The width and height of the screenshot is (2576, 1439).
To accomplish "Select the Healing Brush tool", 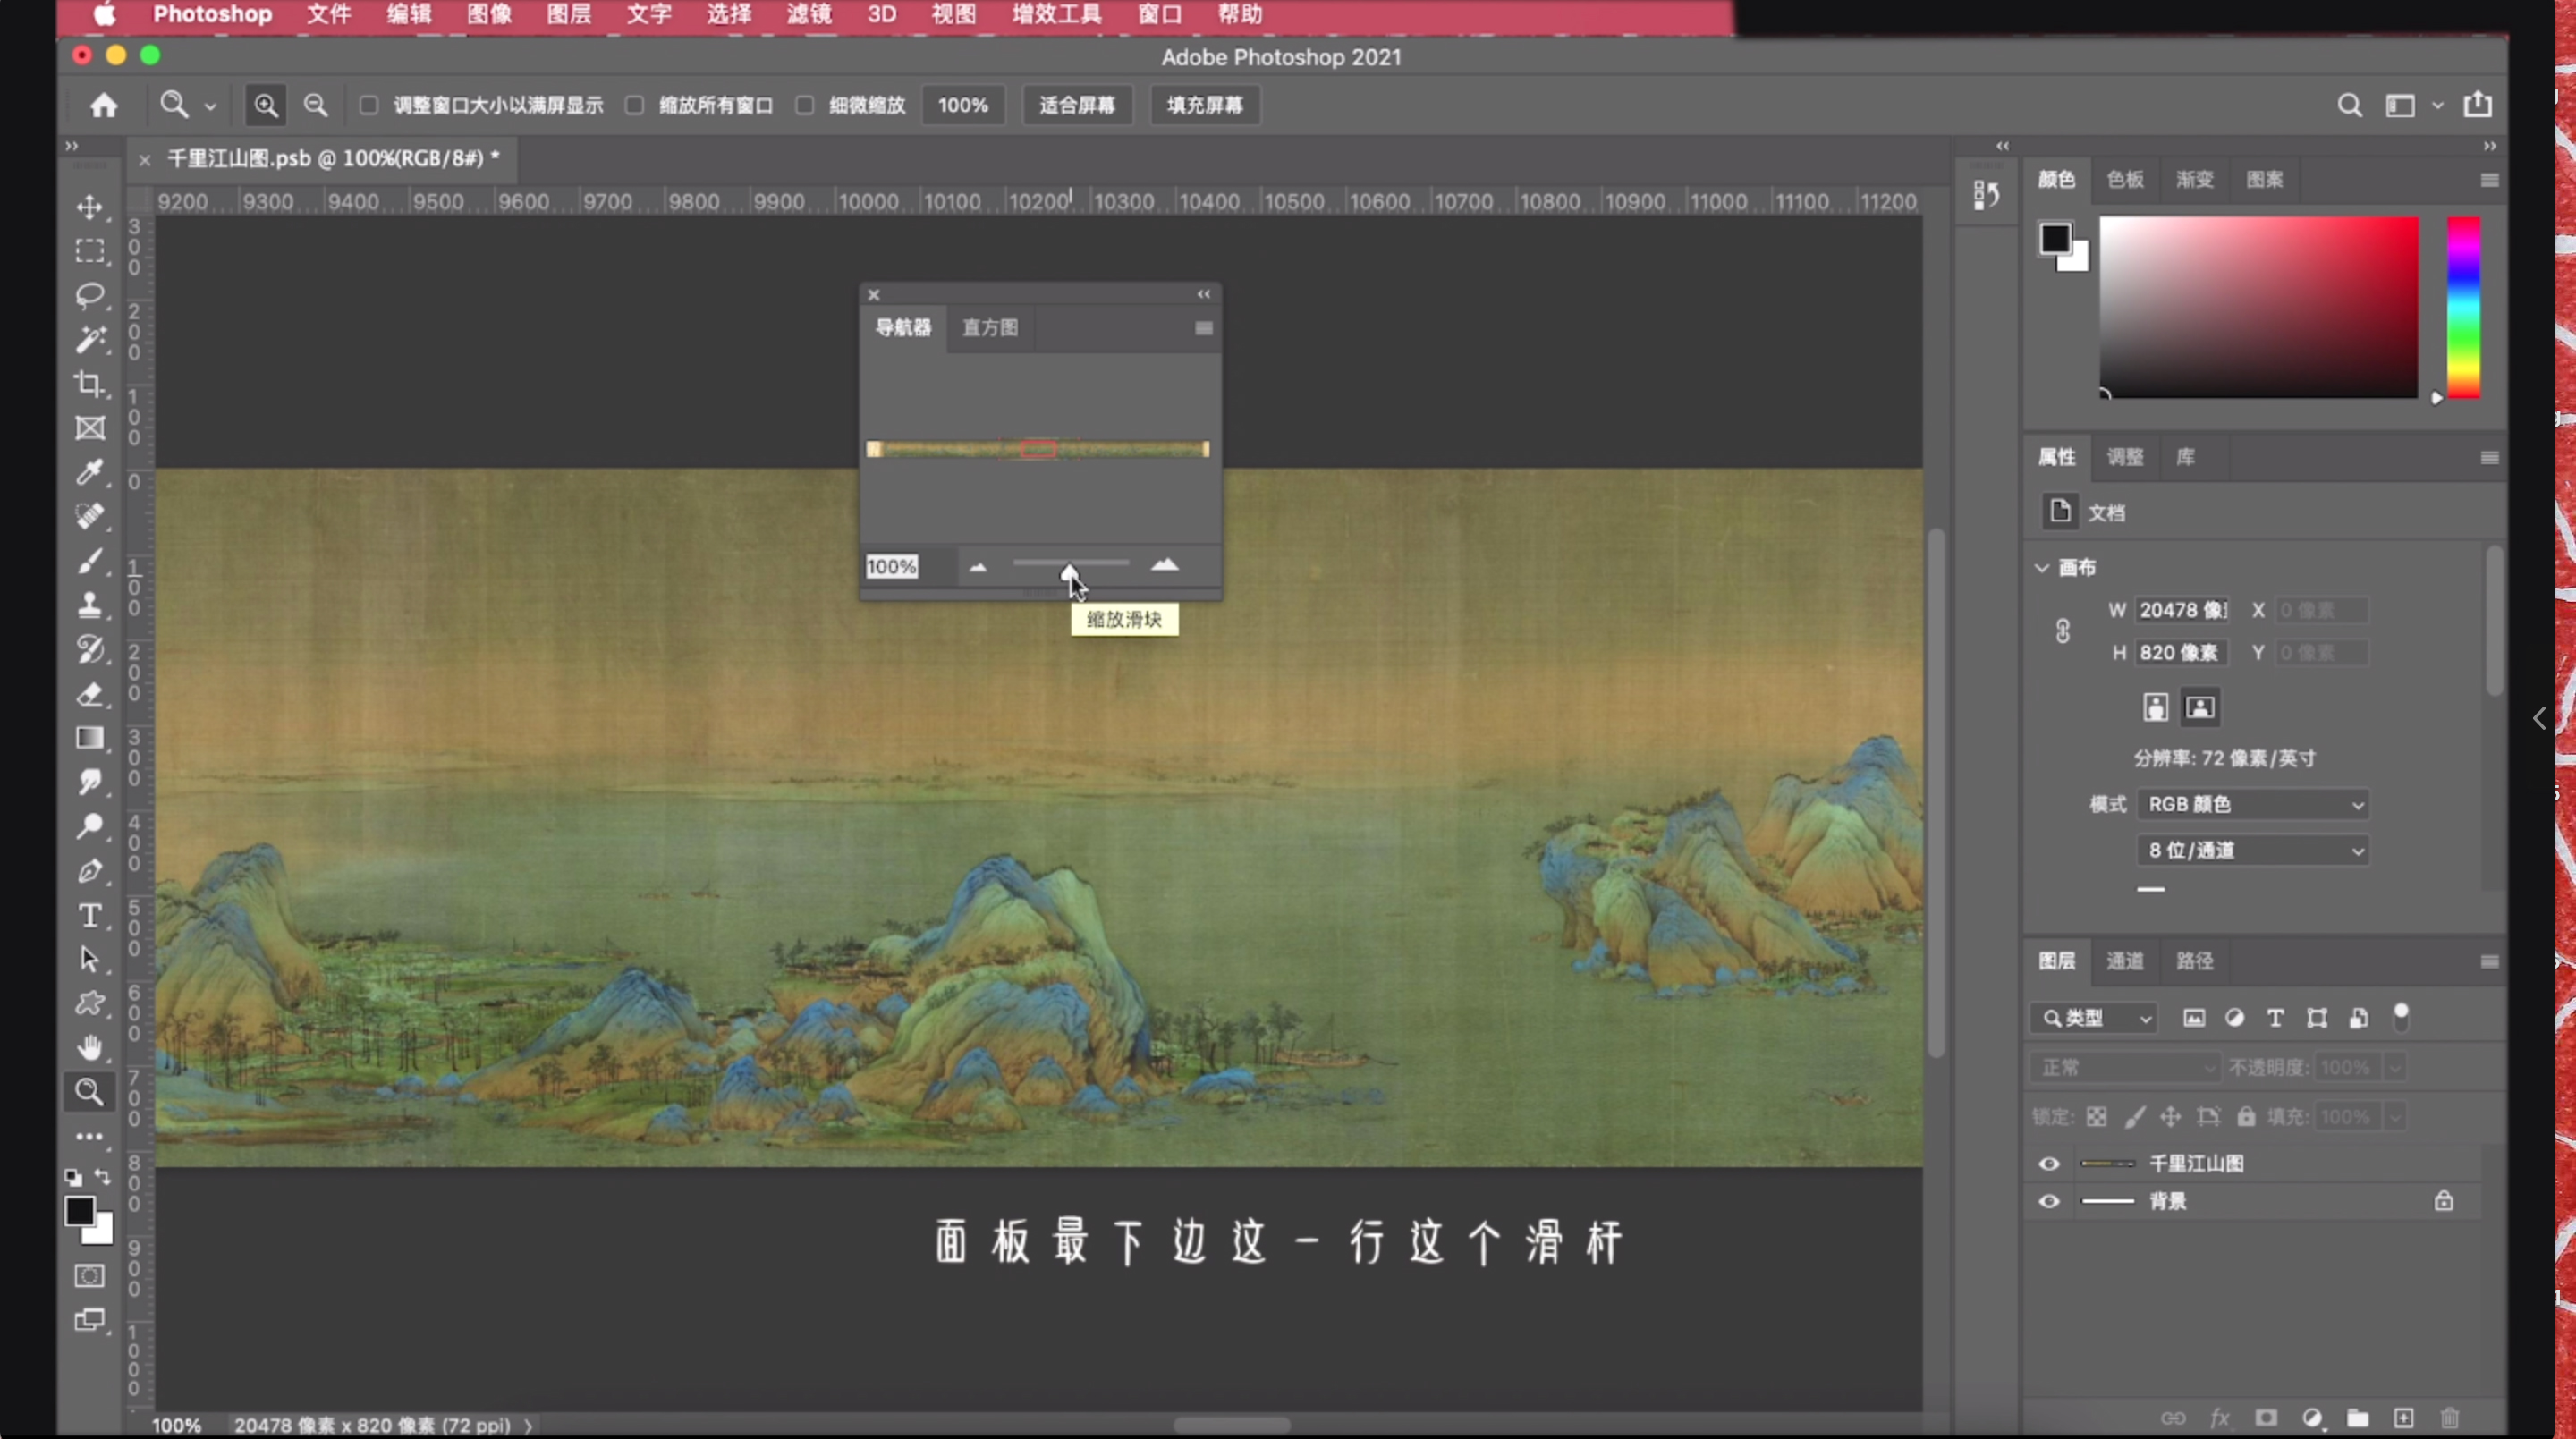I will click(90, 516).
